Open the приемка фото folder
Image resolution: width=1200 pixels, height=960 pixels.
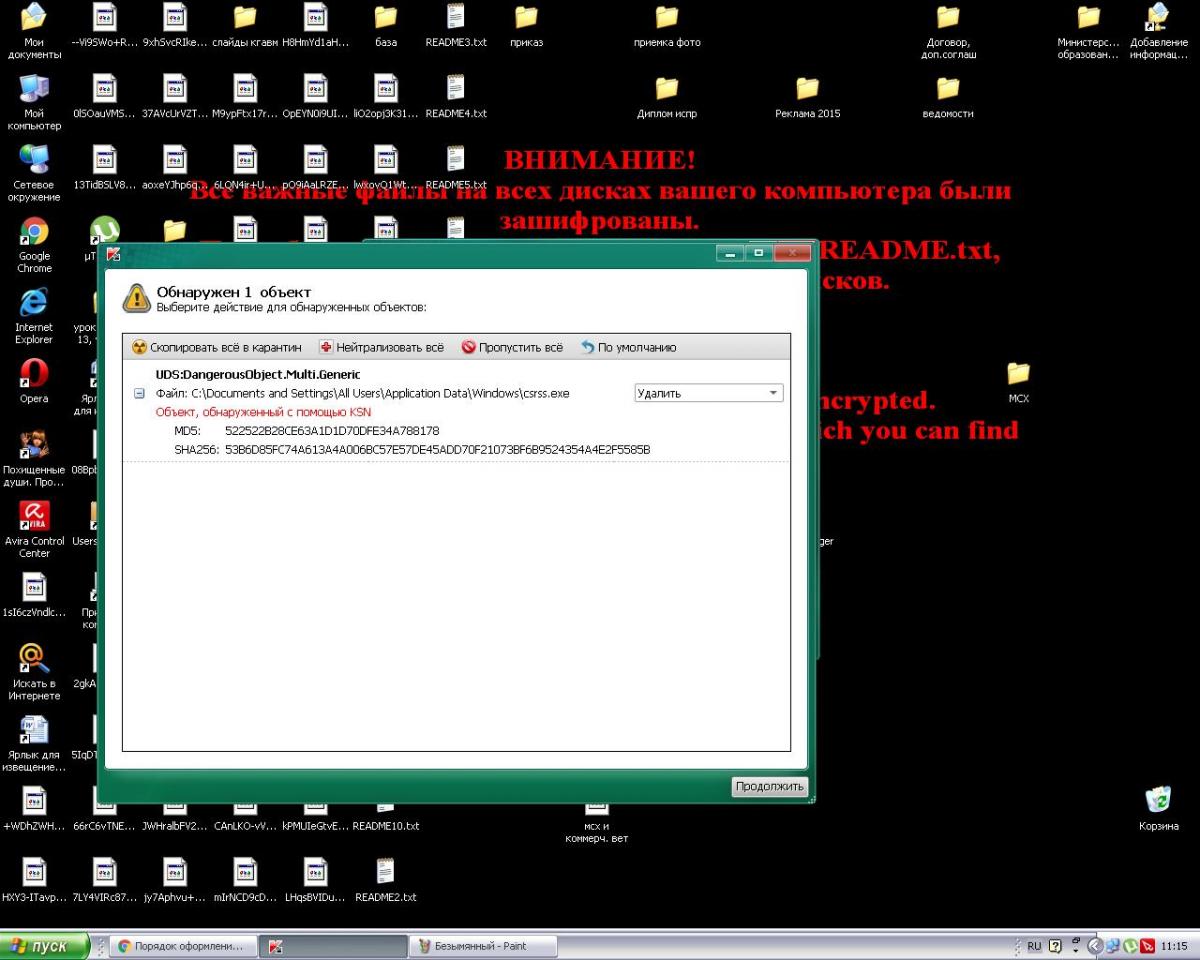[x=667, y=24]
